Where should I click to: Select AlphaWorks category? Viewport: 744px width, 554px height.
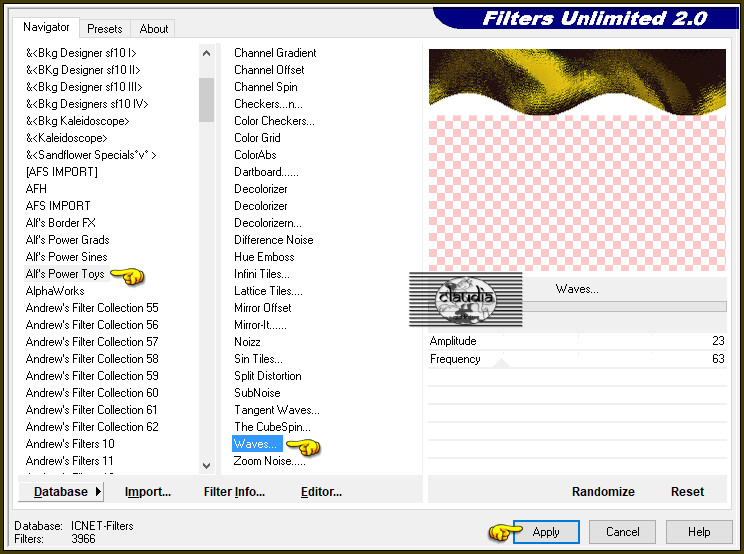55,291
